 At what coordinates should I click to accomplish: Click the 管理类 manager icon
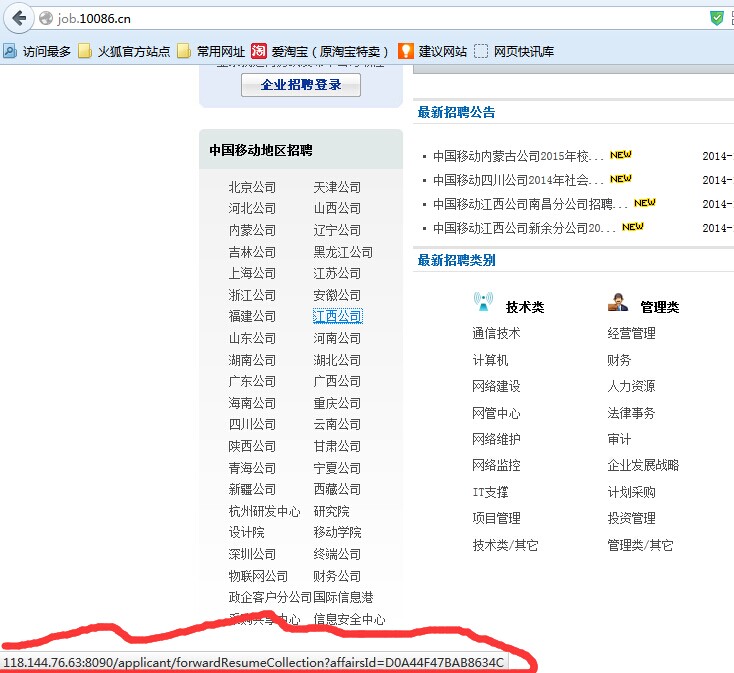[x=618, y=302]
